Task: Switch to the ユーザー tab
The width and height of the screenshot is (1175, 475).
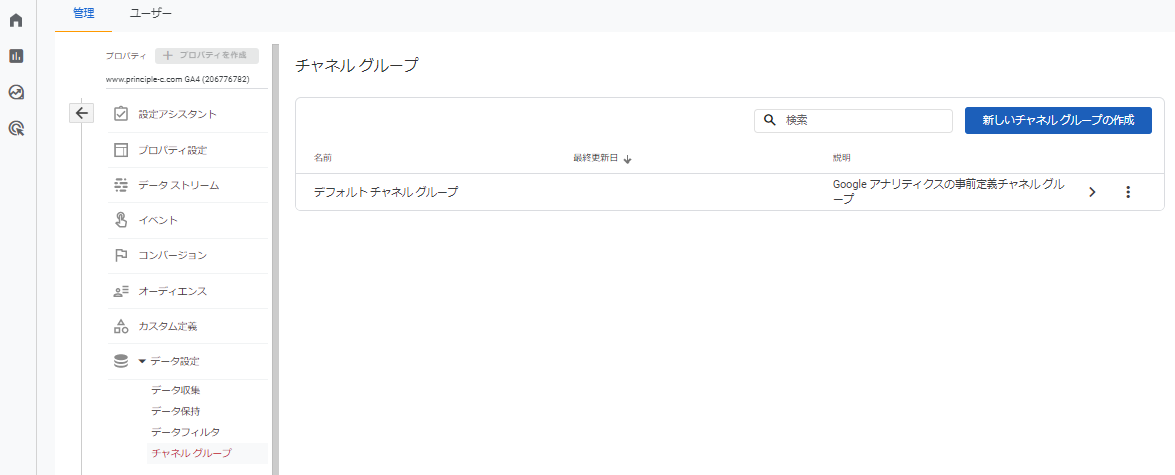Action: coord(151,13)
